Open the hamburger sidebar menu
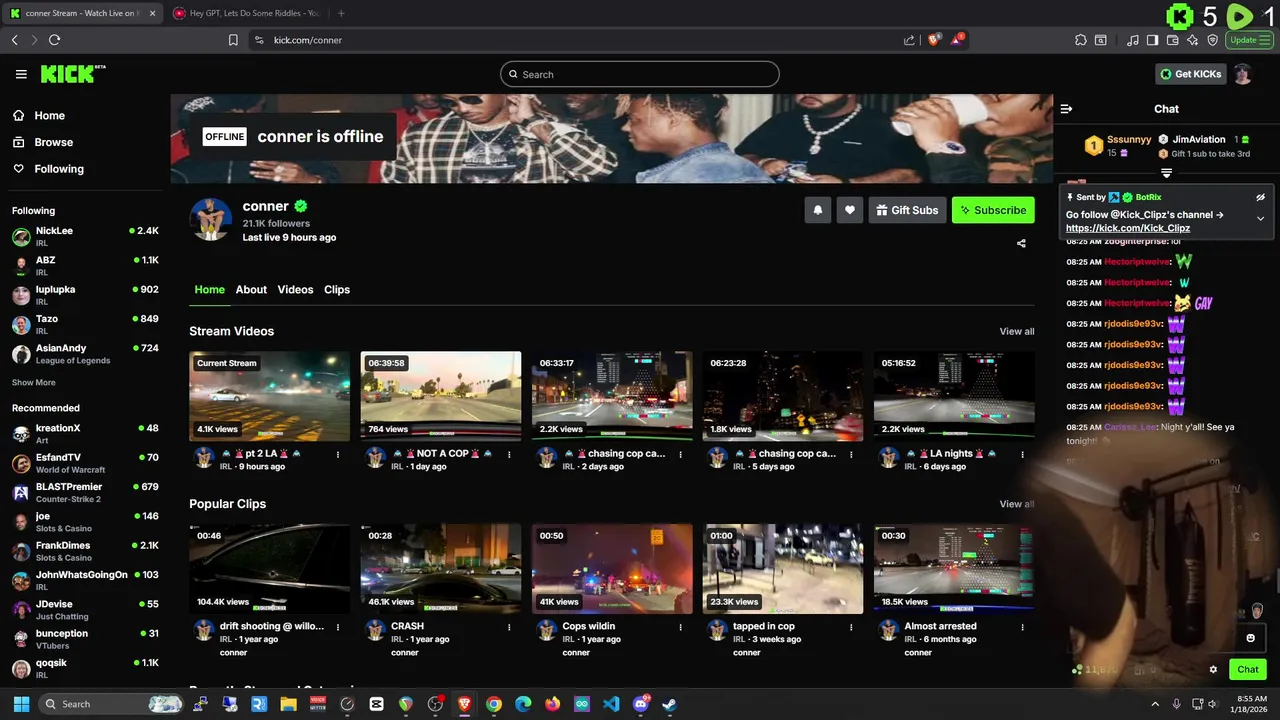The width and height of the screenshot is (1280, 720). click(21, 74)
